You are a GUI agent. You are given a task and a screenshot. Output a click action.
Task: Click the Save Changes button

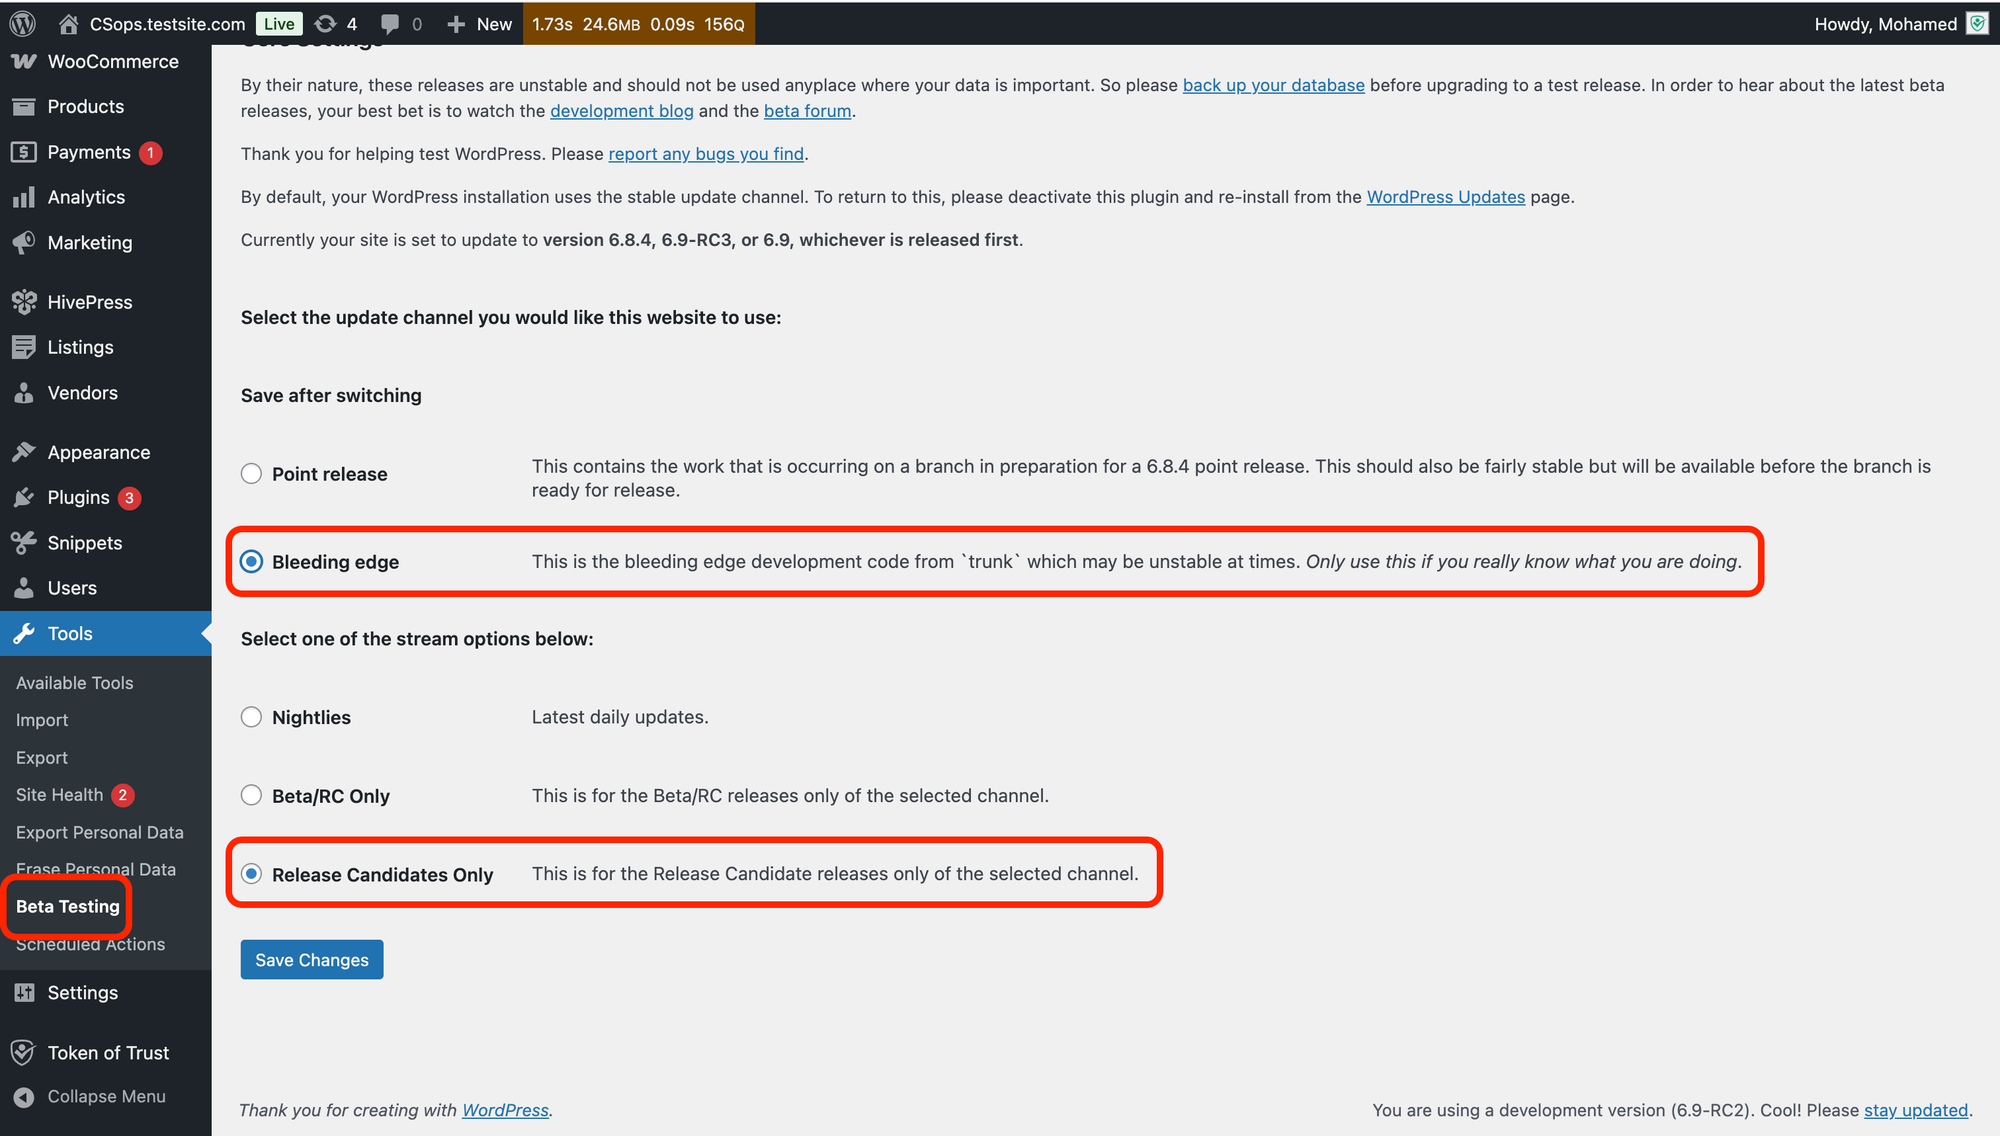coord(311,960)
